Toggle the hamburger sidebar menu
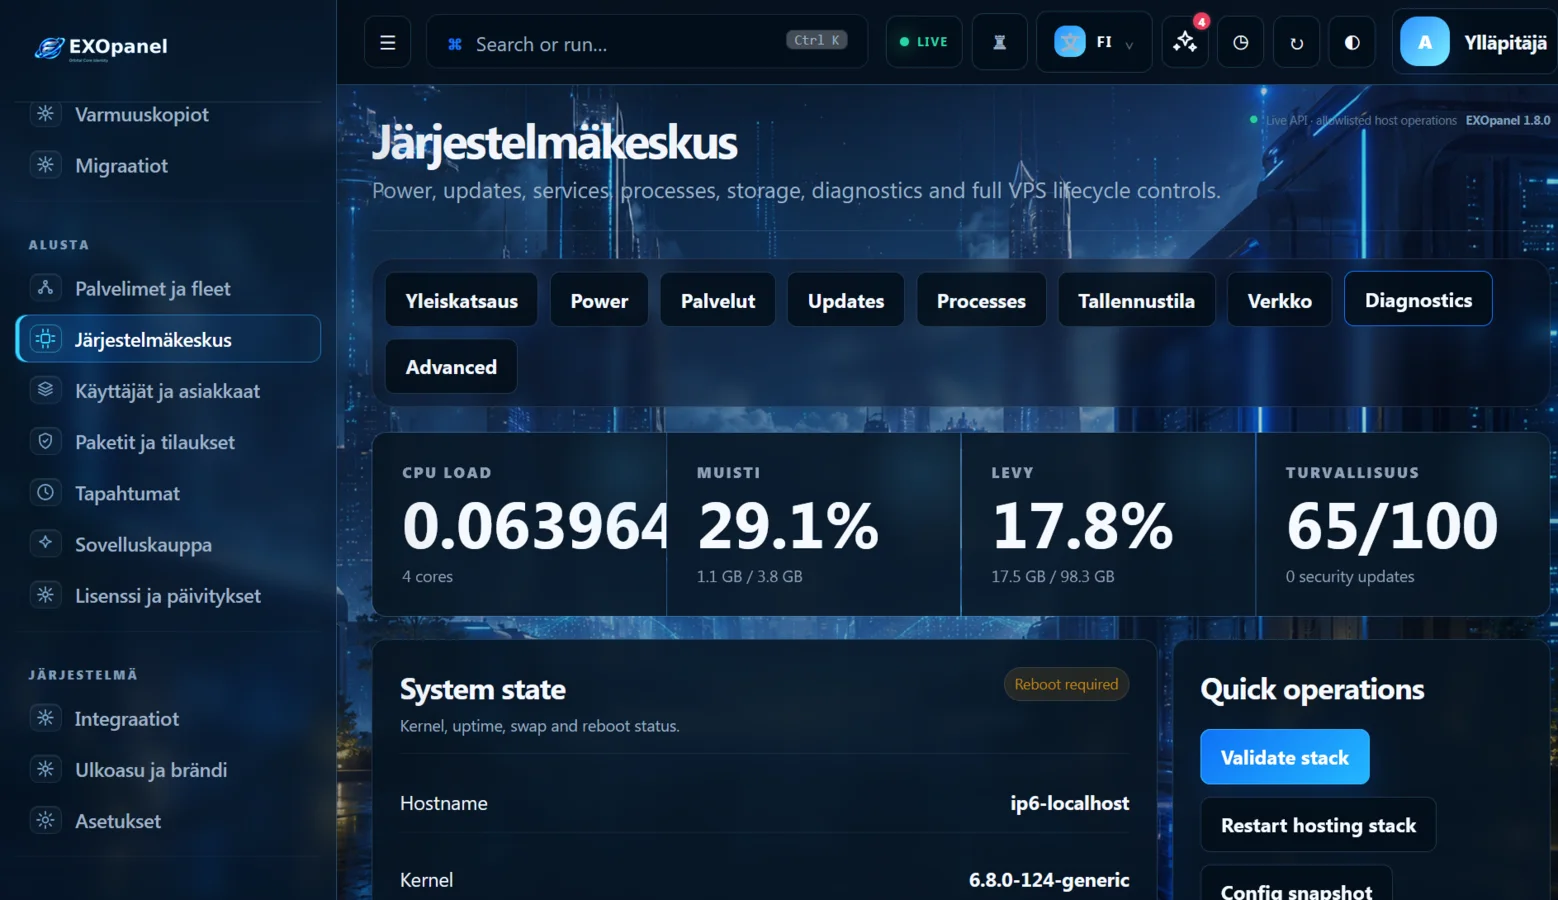Screen dimensions: 1558x900 point(388,42)
